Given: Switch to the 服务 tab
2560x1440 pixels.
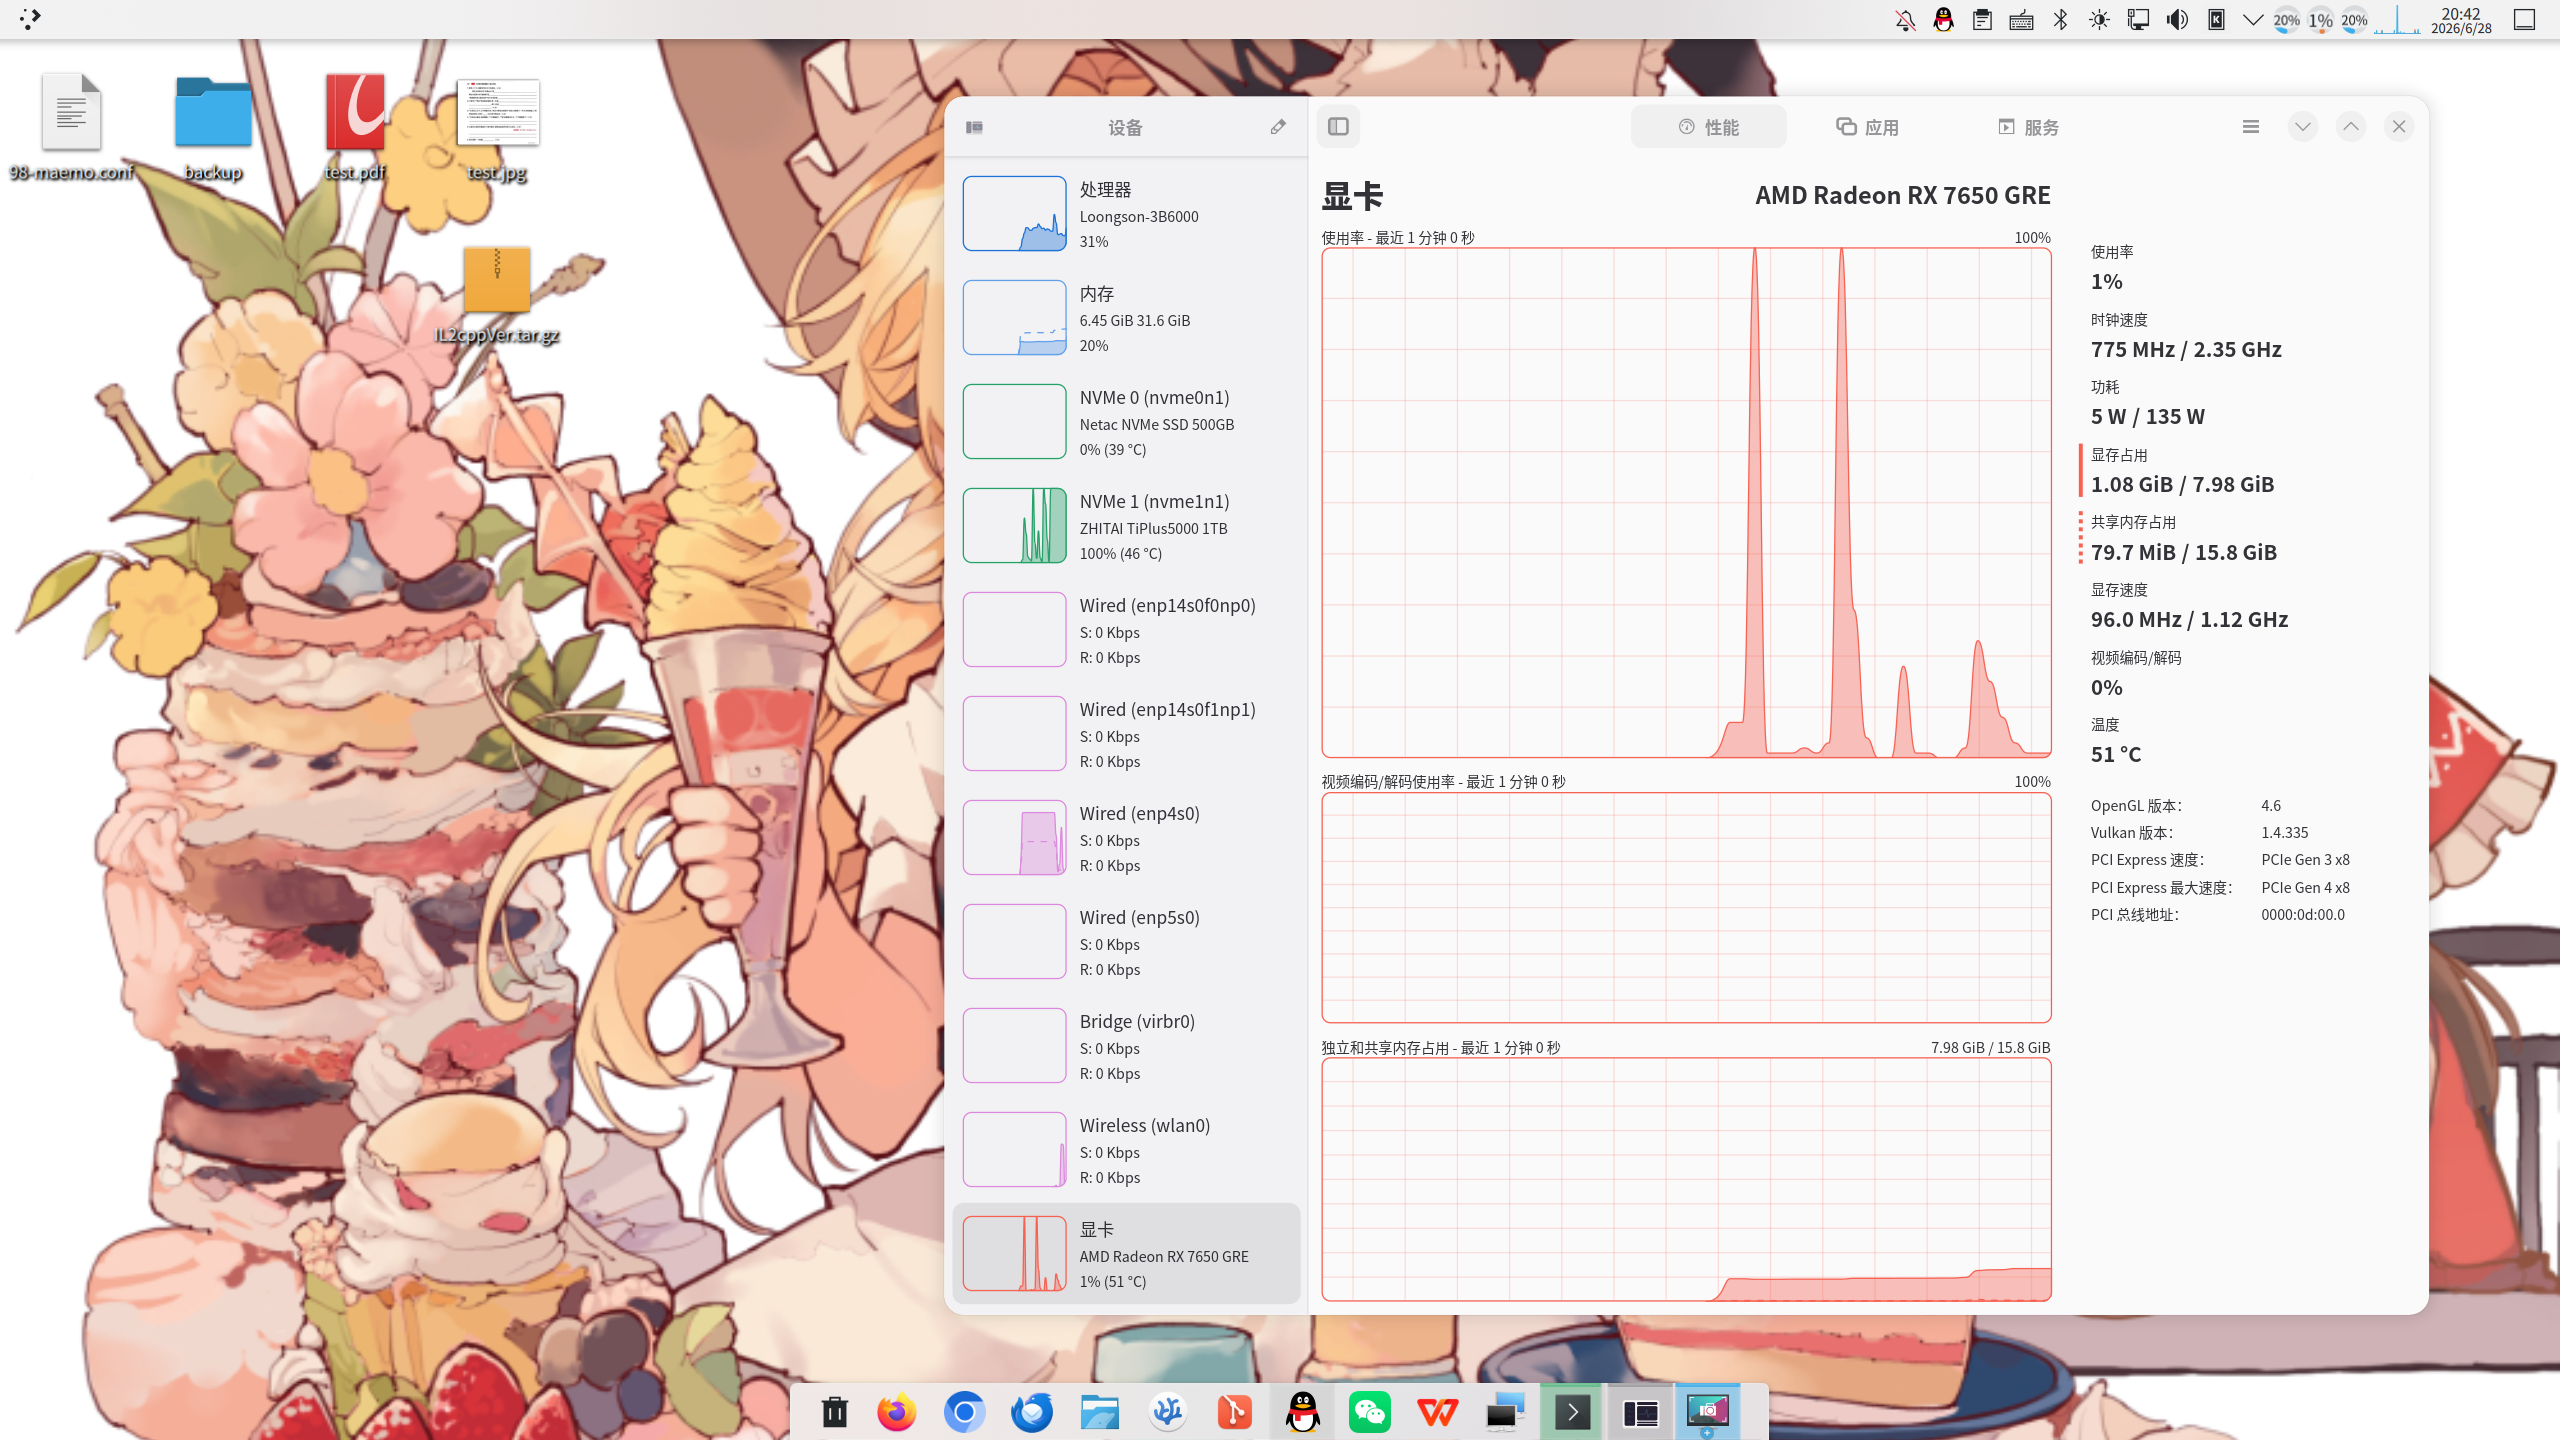Looking at the screenshot, I should (x=2027, y=127).
